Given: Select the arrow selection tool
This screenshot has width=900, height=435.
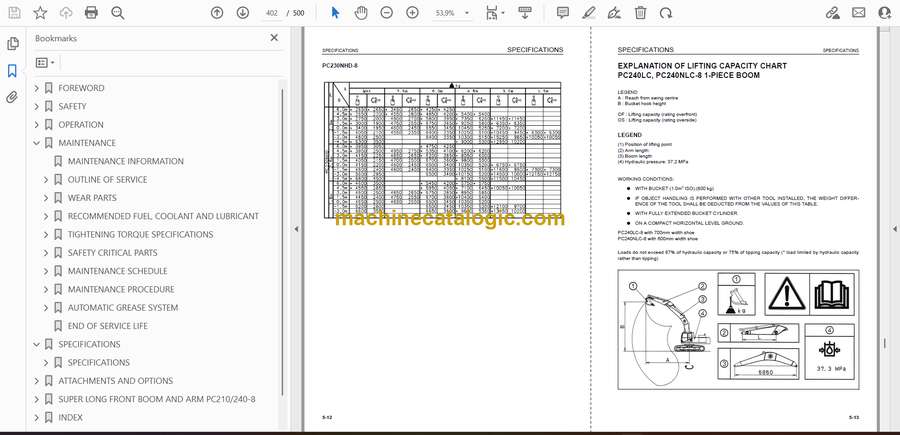Looking at the screenshot, I should coord(336,13).
